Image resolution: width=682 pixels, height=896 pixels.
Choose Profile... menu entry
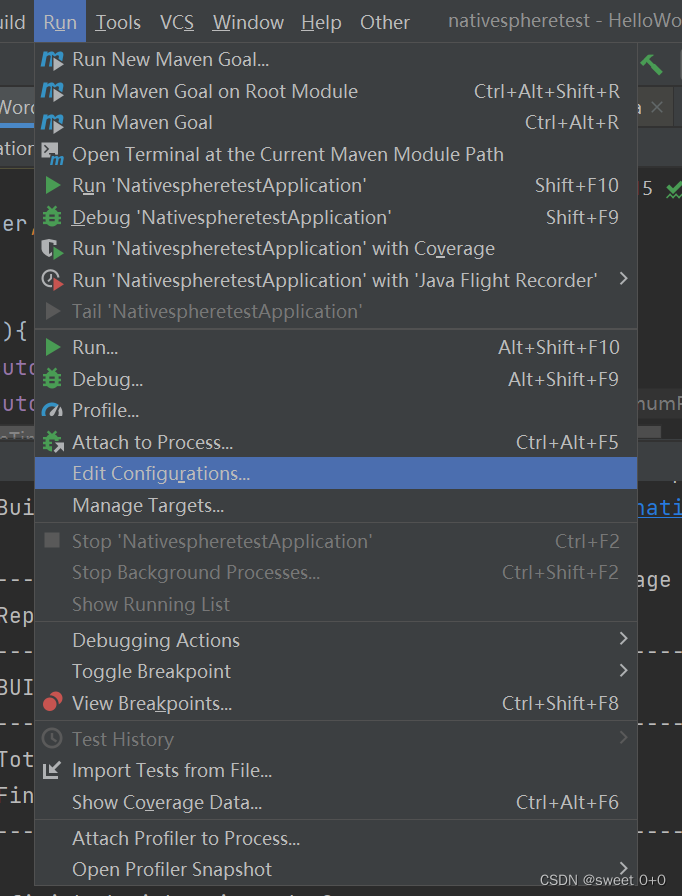[336, 410]
